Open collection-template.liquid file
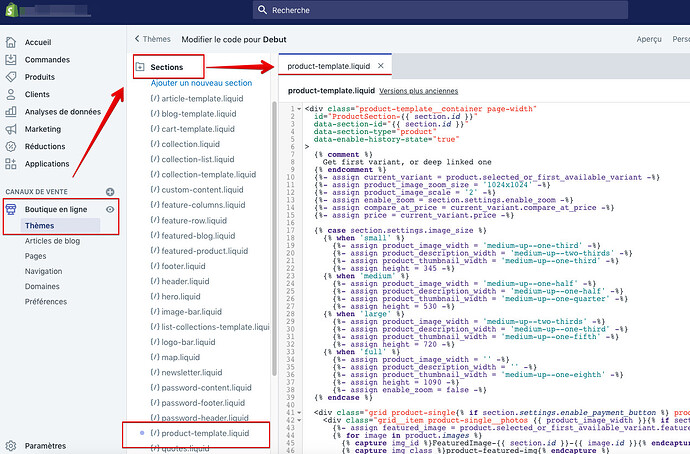The height and width of the screenshot is (454, 690). click(x=209, y=174)
